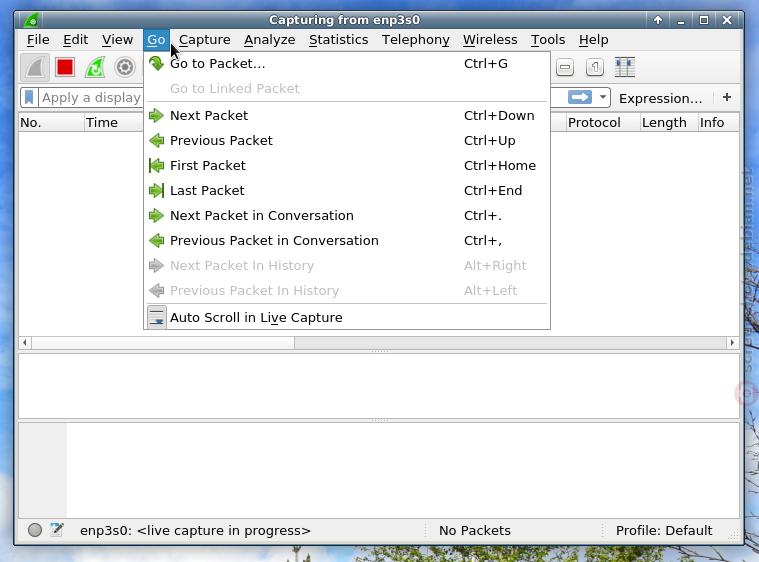Click the Wireshark icon in title bar
759x562 pixels.
point(31,20)
